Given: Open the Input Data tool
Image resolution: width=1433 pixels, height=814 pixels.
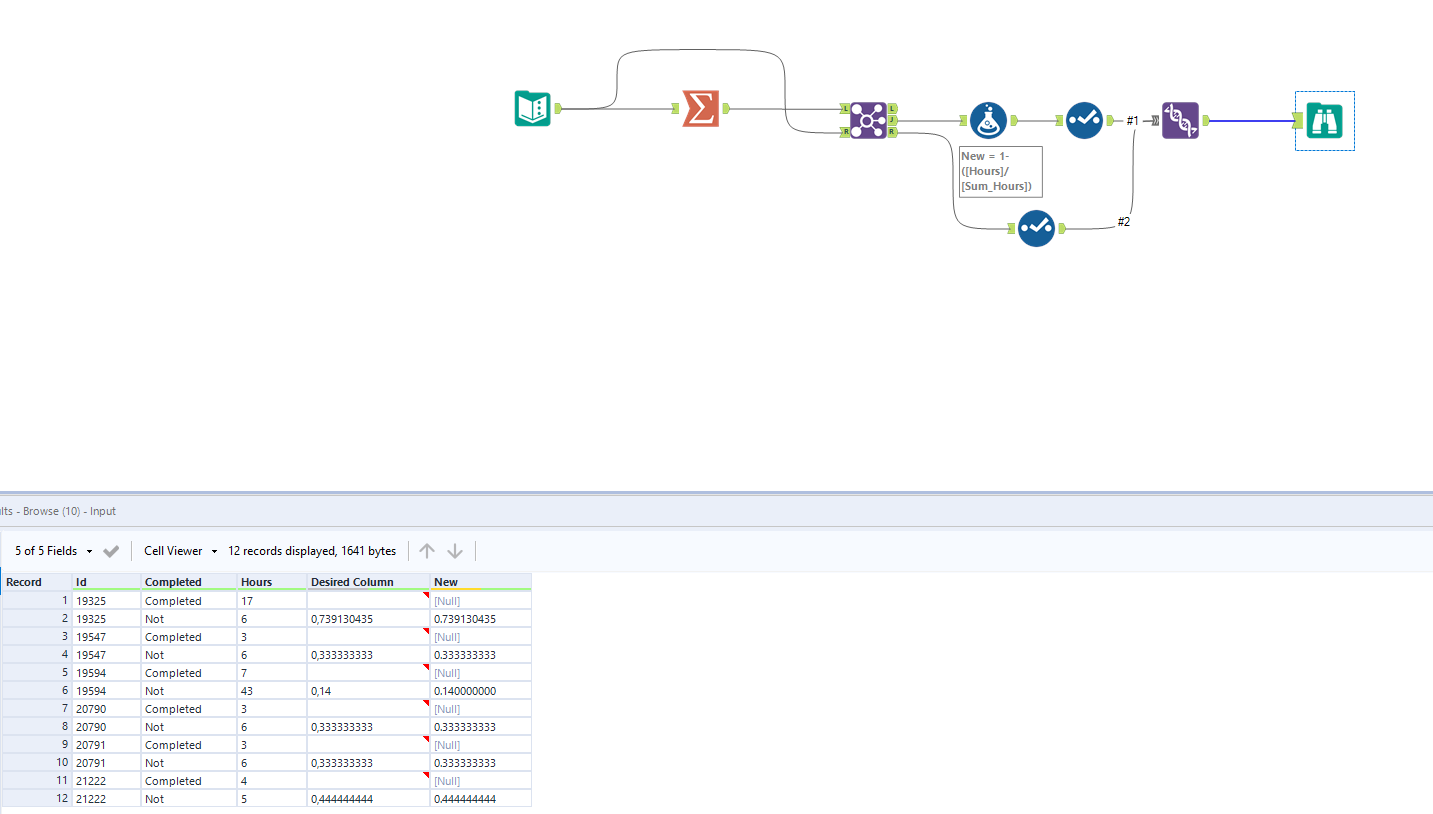Looking at the screenshot, I should pyautogui.click(x=532, y=108).
